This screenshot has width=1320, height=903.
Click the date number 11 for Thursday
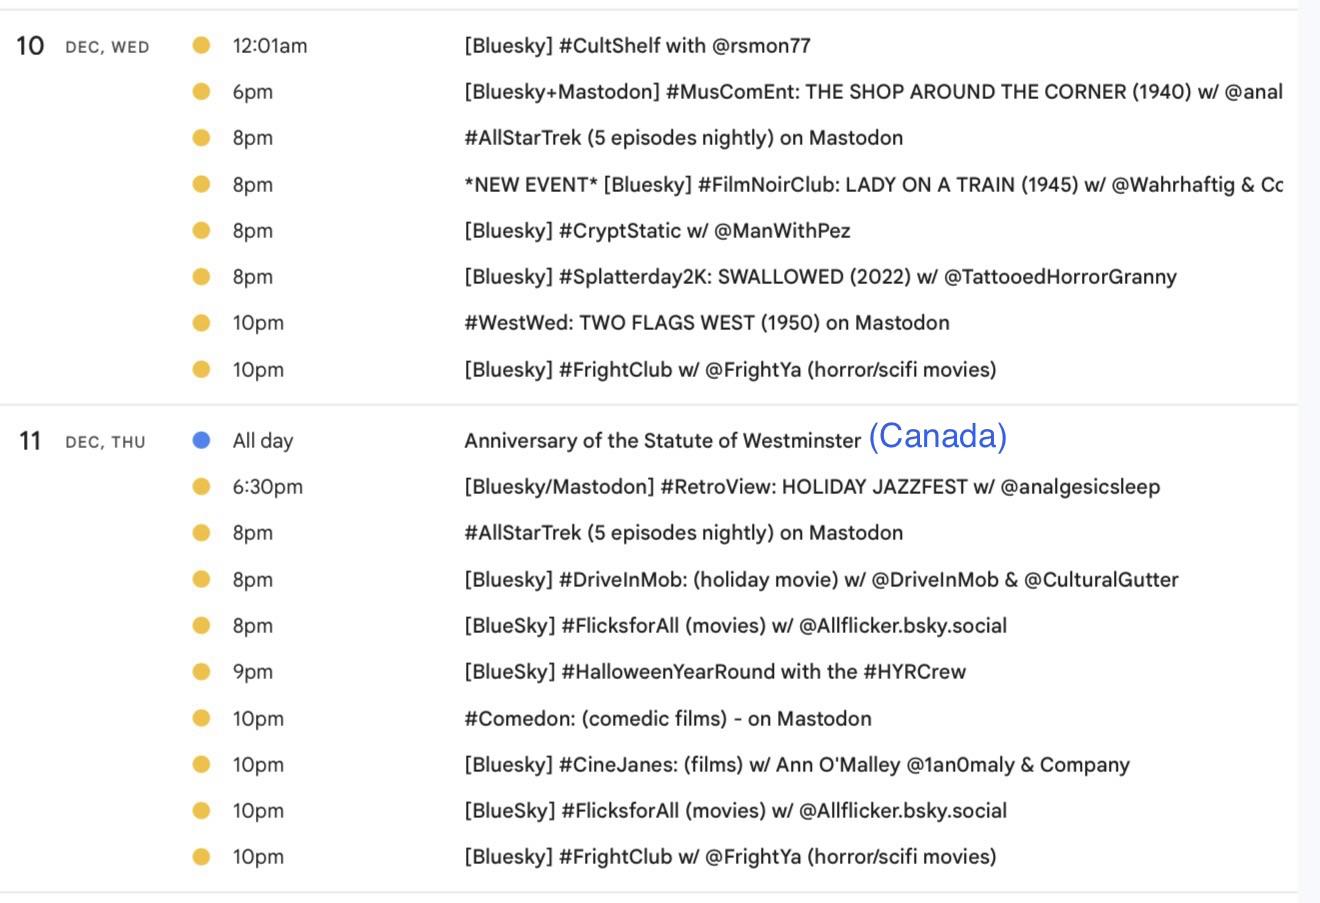tap(30, 441)
